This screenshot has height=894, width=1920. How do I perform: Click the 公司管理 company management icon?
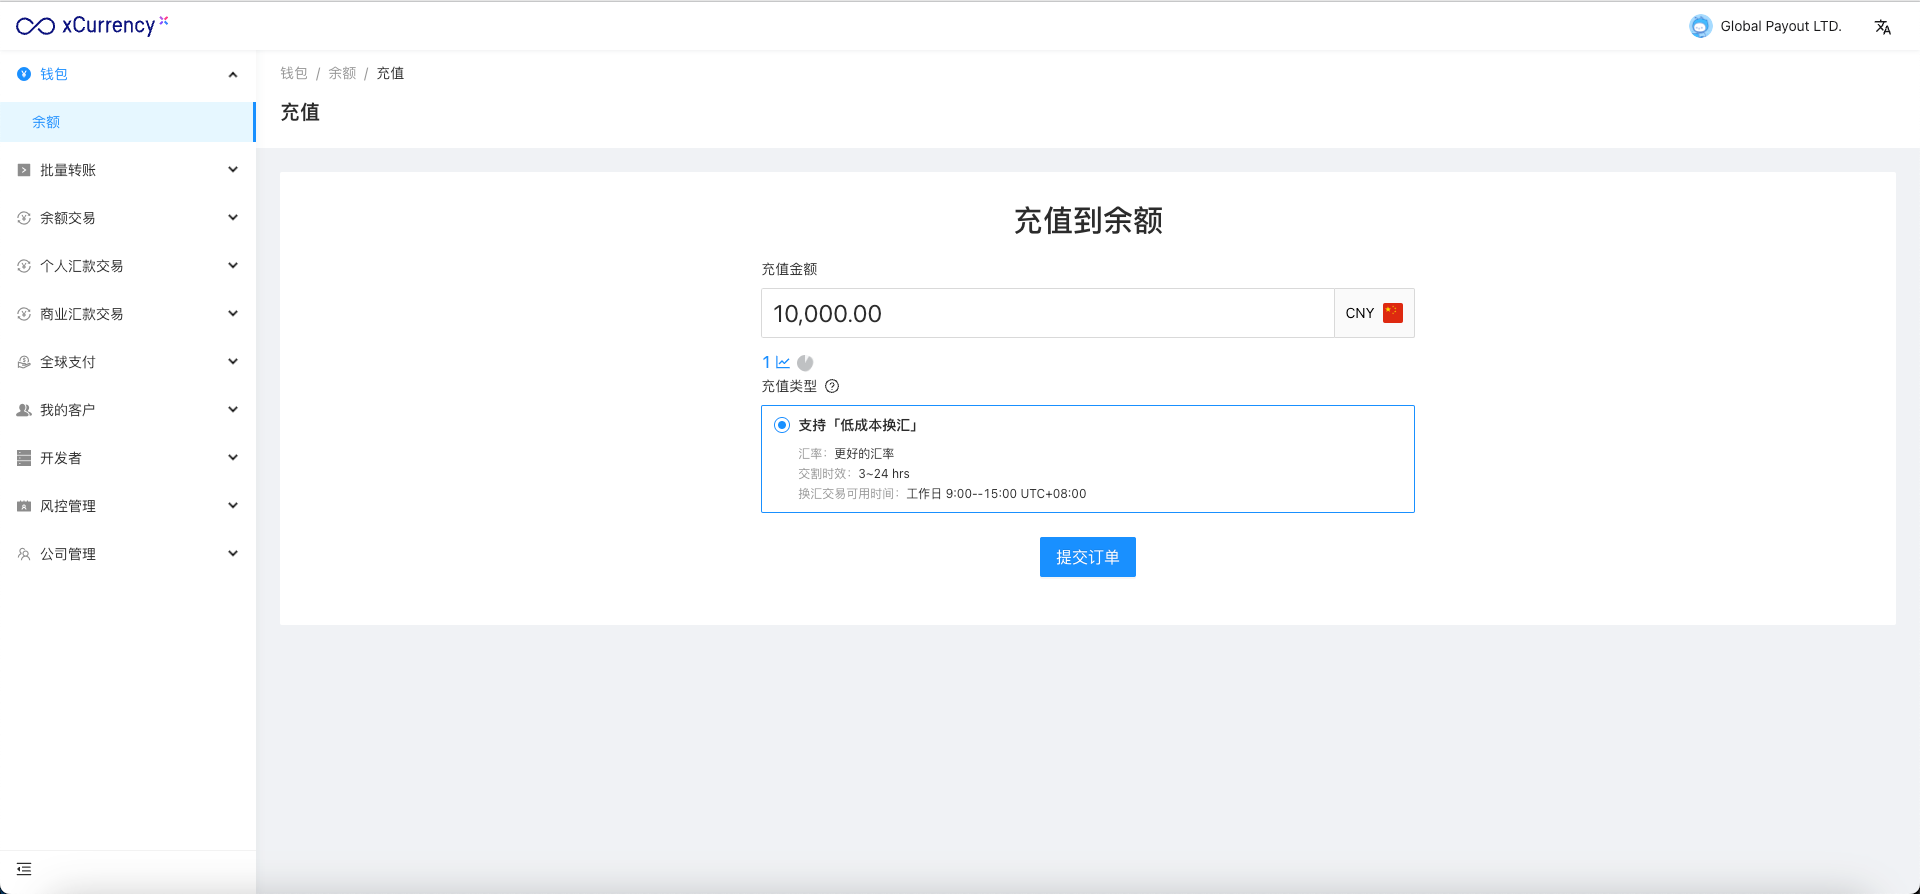24,554
